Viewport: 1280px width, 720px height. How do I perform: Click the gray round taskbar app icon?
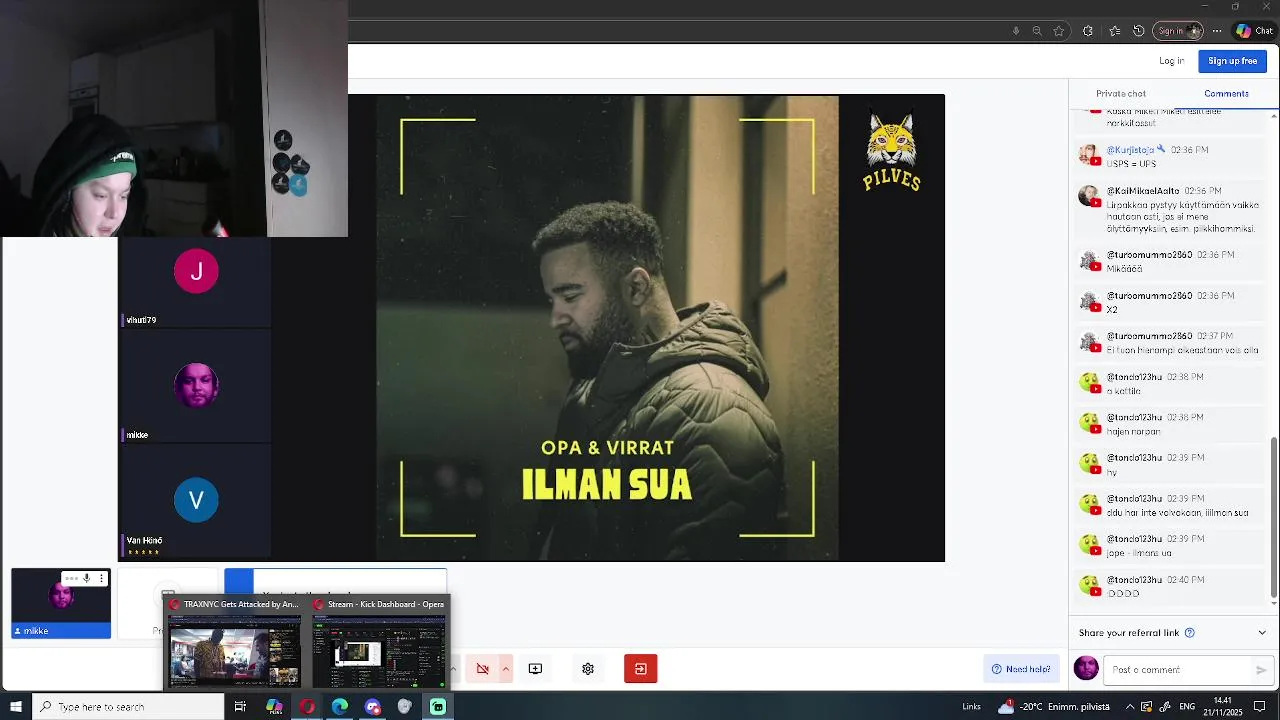pos(405,706)
